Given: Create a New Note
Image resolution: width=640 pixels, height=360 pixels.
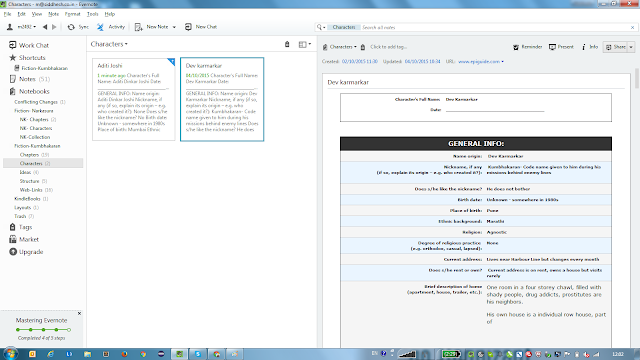Looking at the screenshot, I should pos(151,27).
